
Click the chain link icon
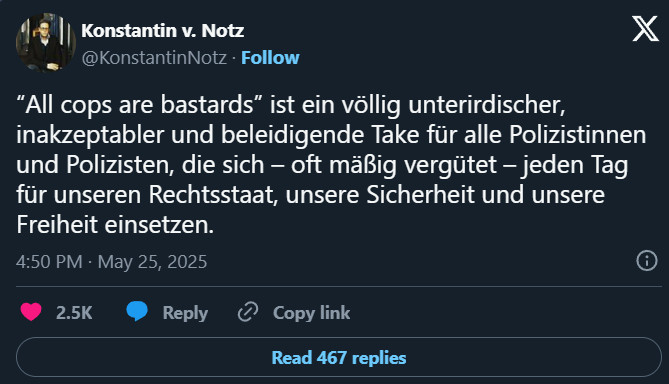(248, 312)
